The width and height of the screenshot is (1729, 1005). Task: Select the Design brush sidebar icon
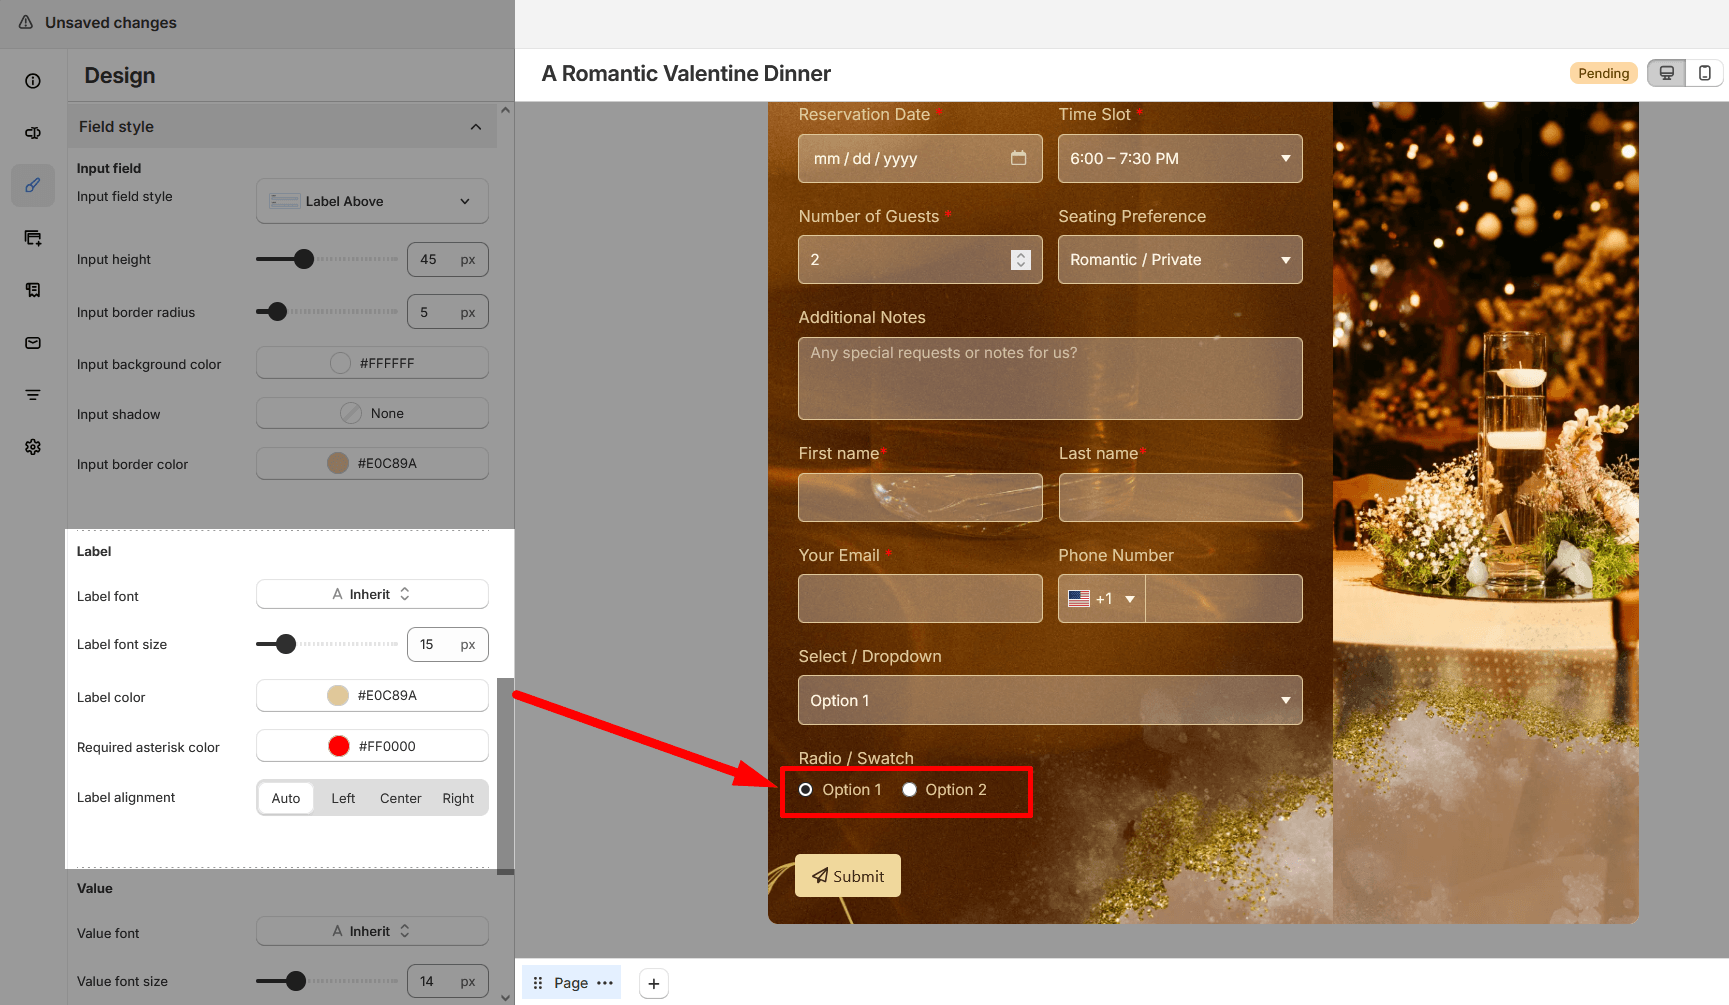pos(33,185)
